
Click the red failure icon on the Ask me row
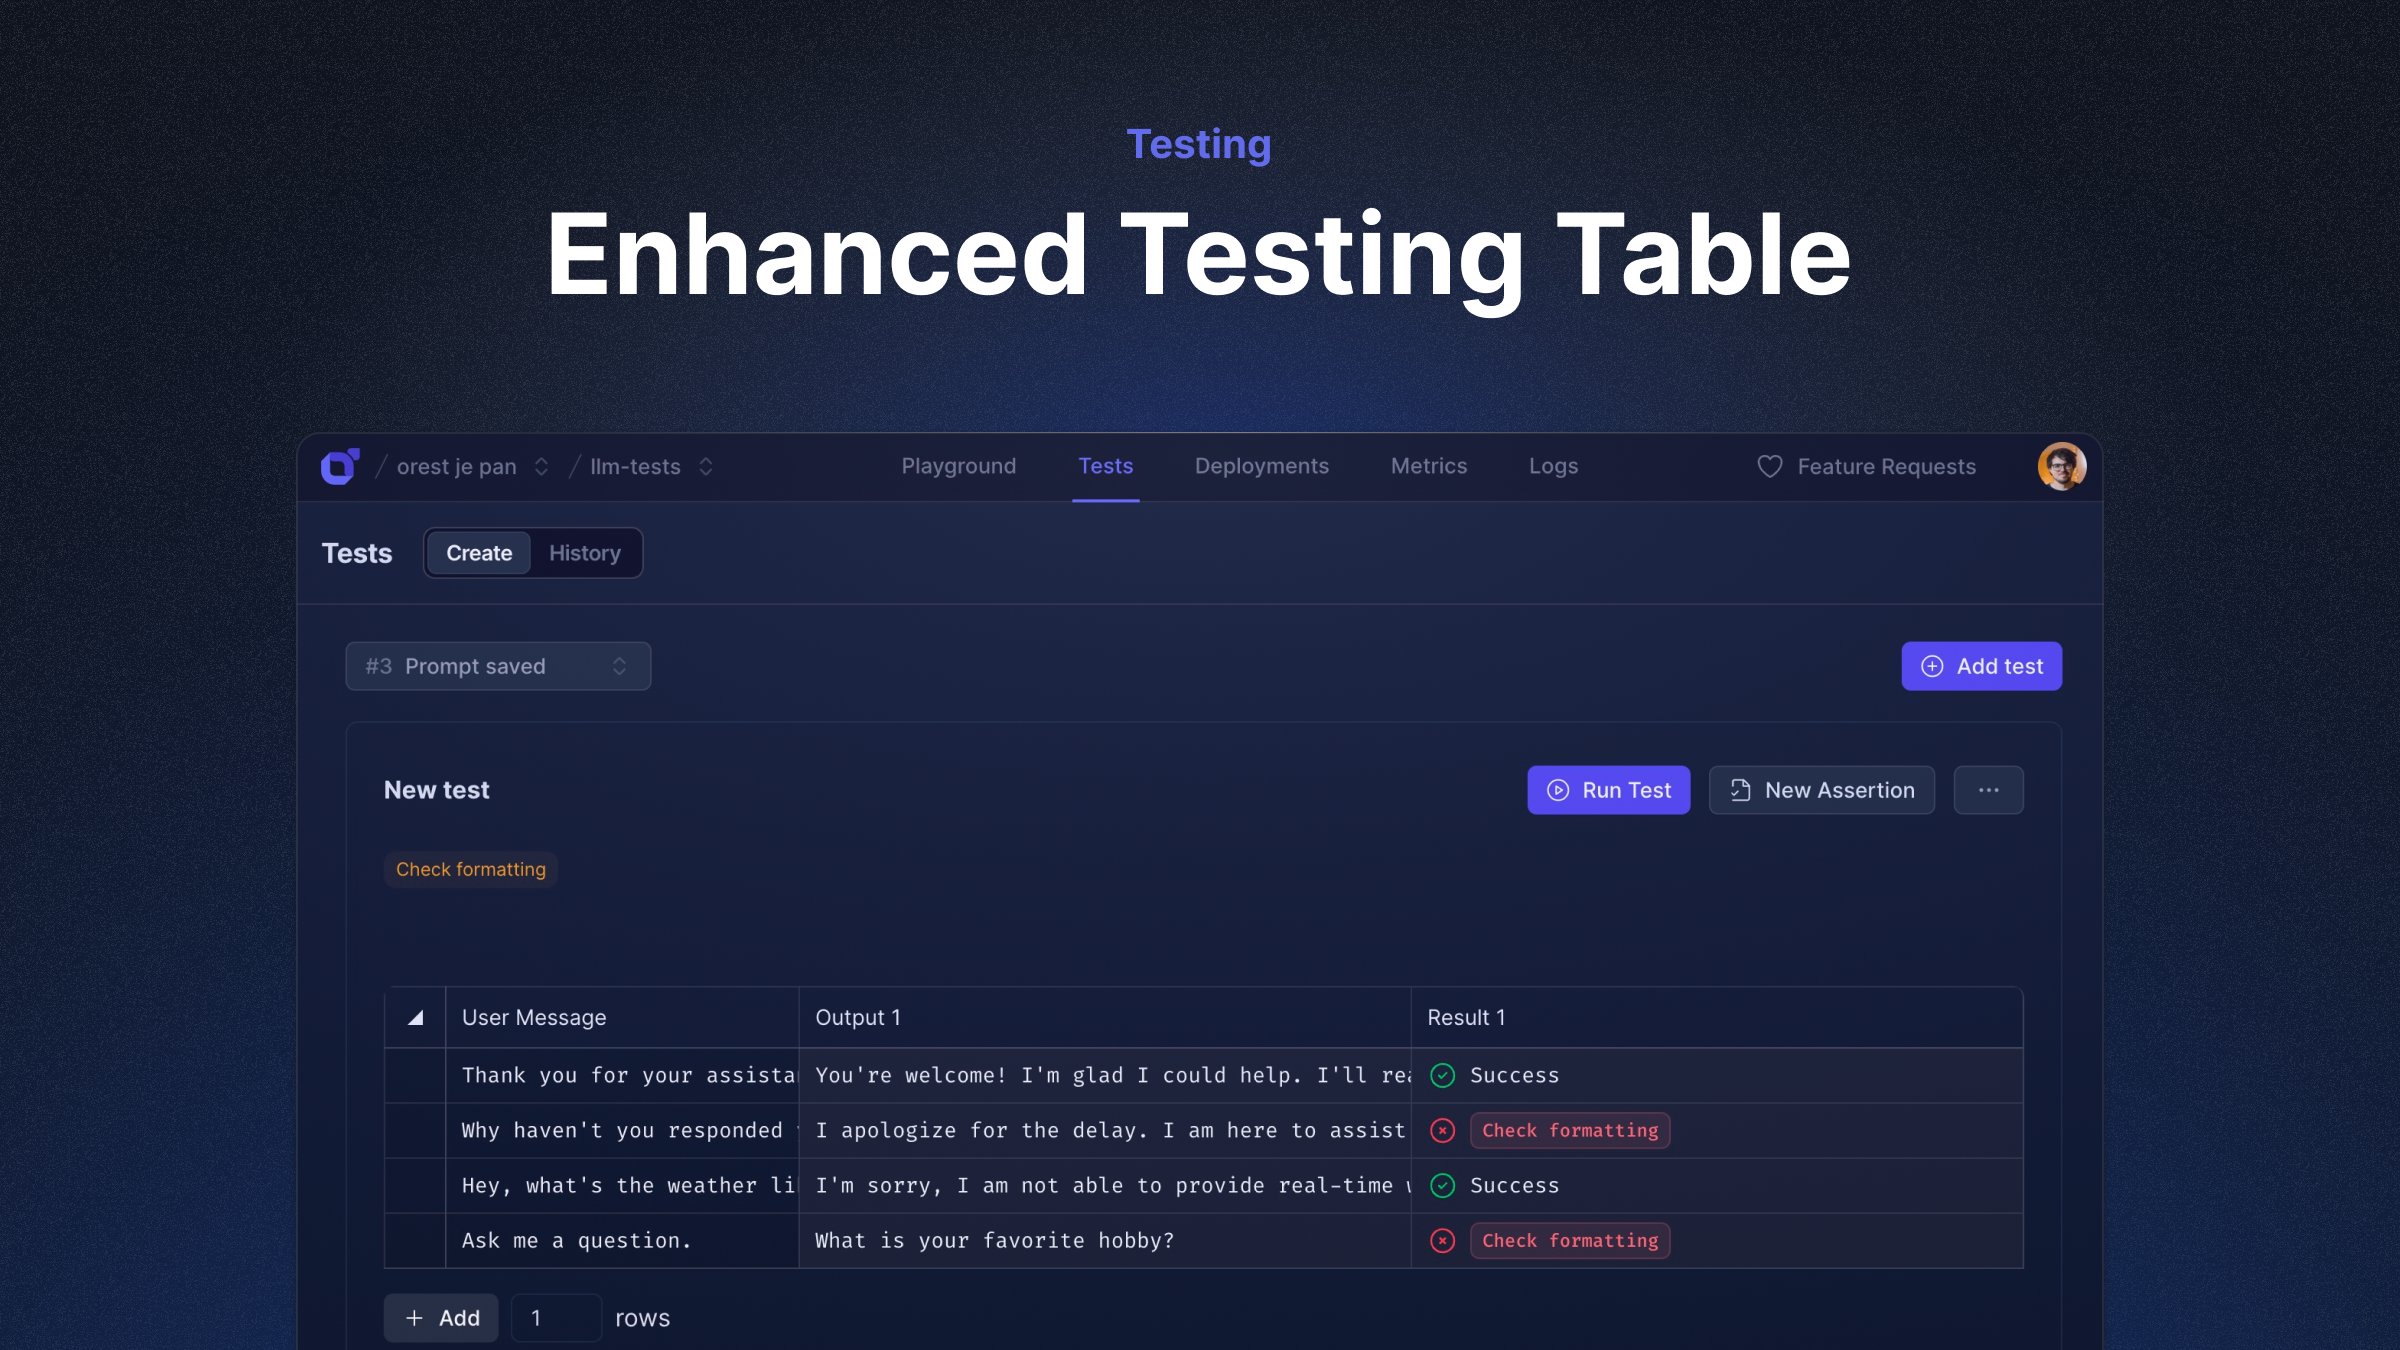click(x=1442, y=1240)
